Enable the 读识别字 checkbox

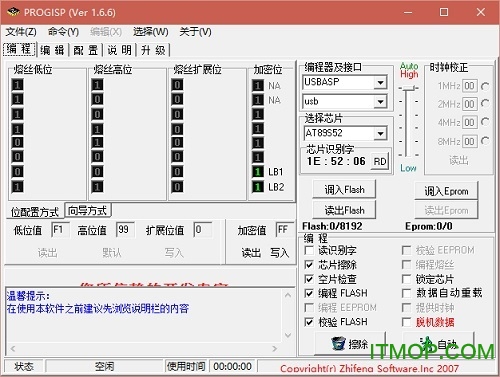coord(309,250)
